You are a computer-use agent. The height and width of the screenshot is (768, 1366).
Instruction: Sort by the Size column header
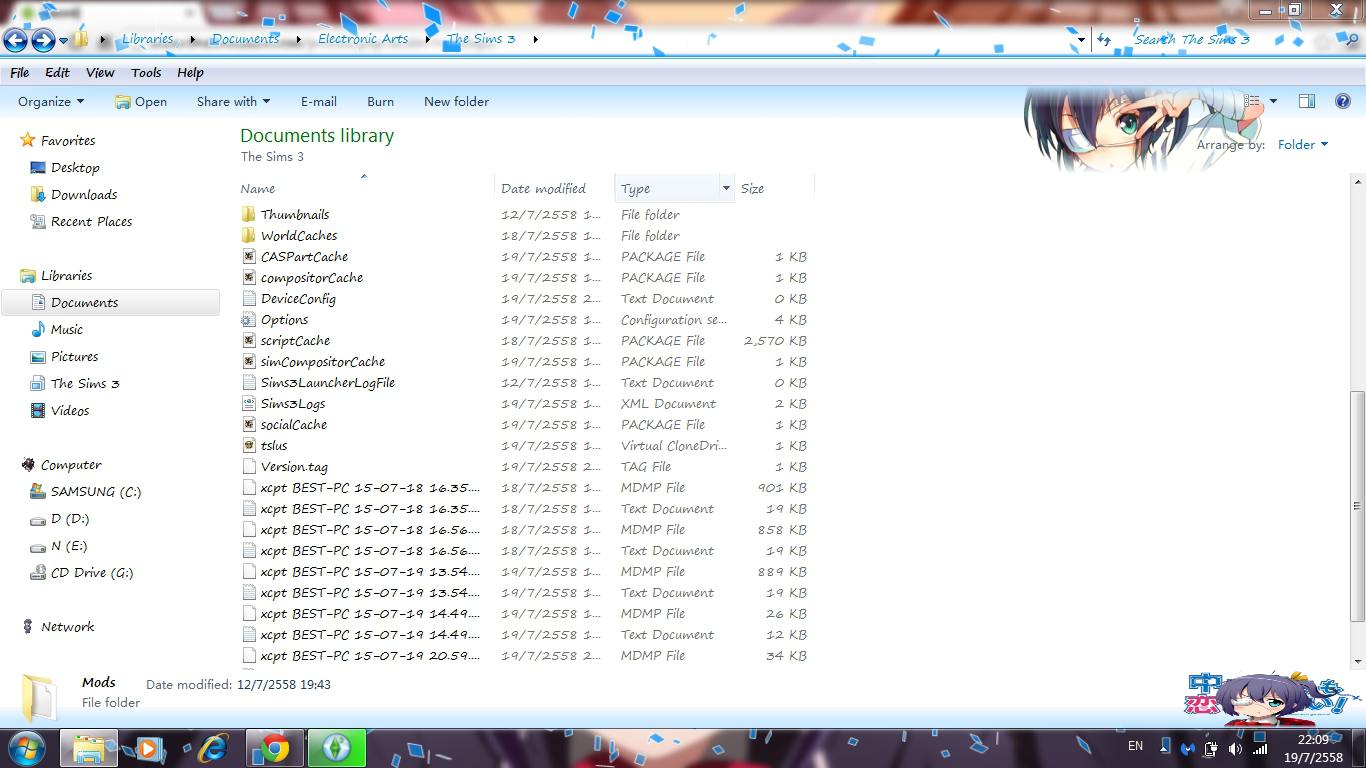(x=774, y=188)
